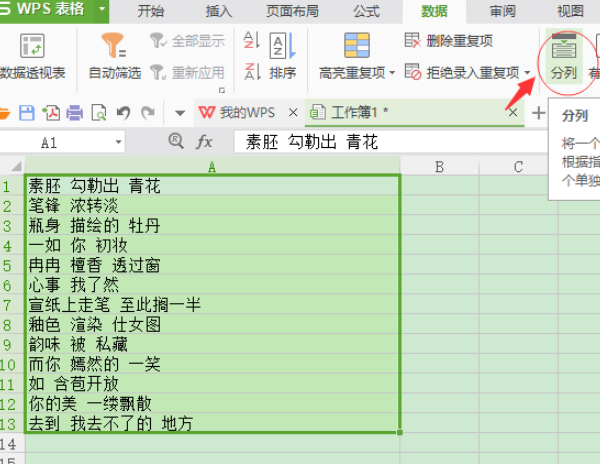Select the 数据 ribbon tab

(x=434, y=11)
